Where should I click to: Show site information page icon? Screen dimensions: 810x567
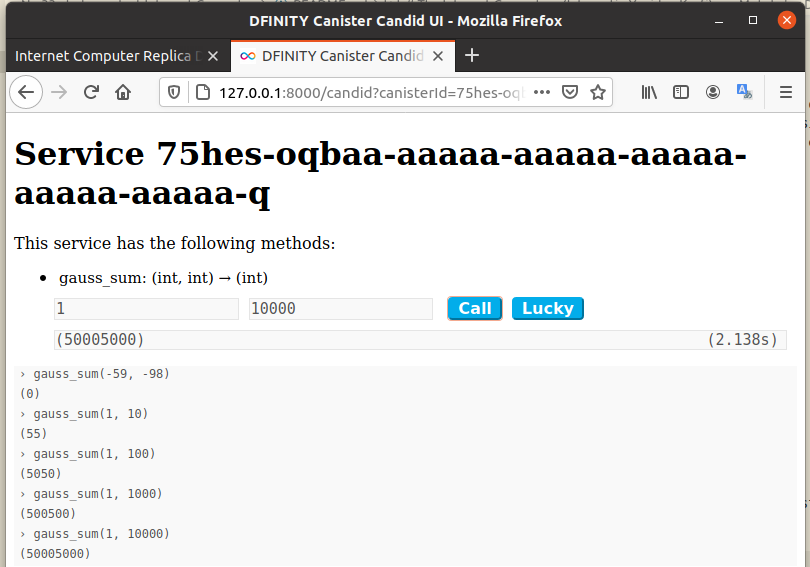coord(203,92)
